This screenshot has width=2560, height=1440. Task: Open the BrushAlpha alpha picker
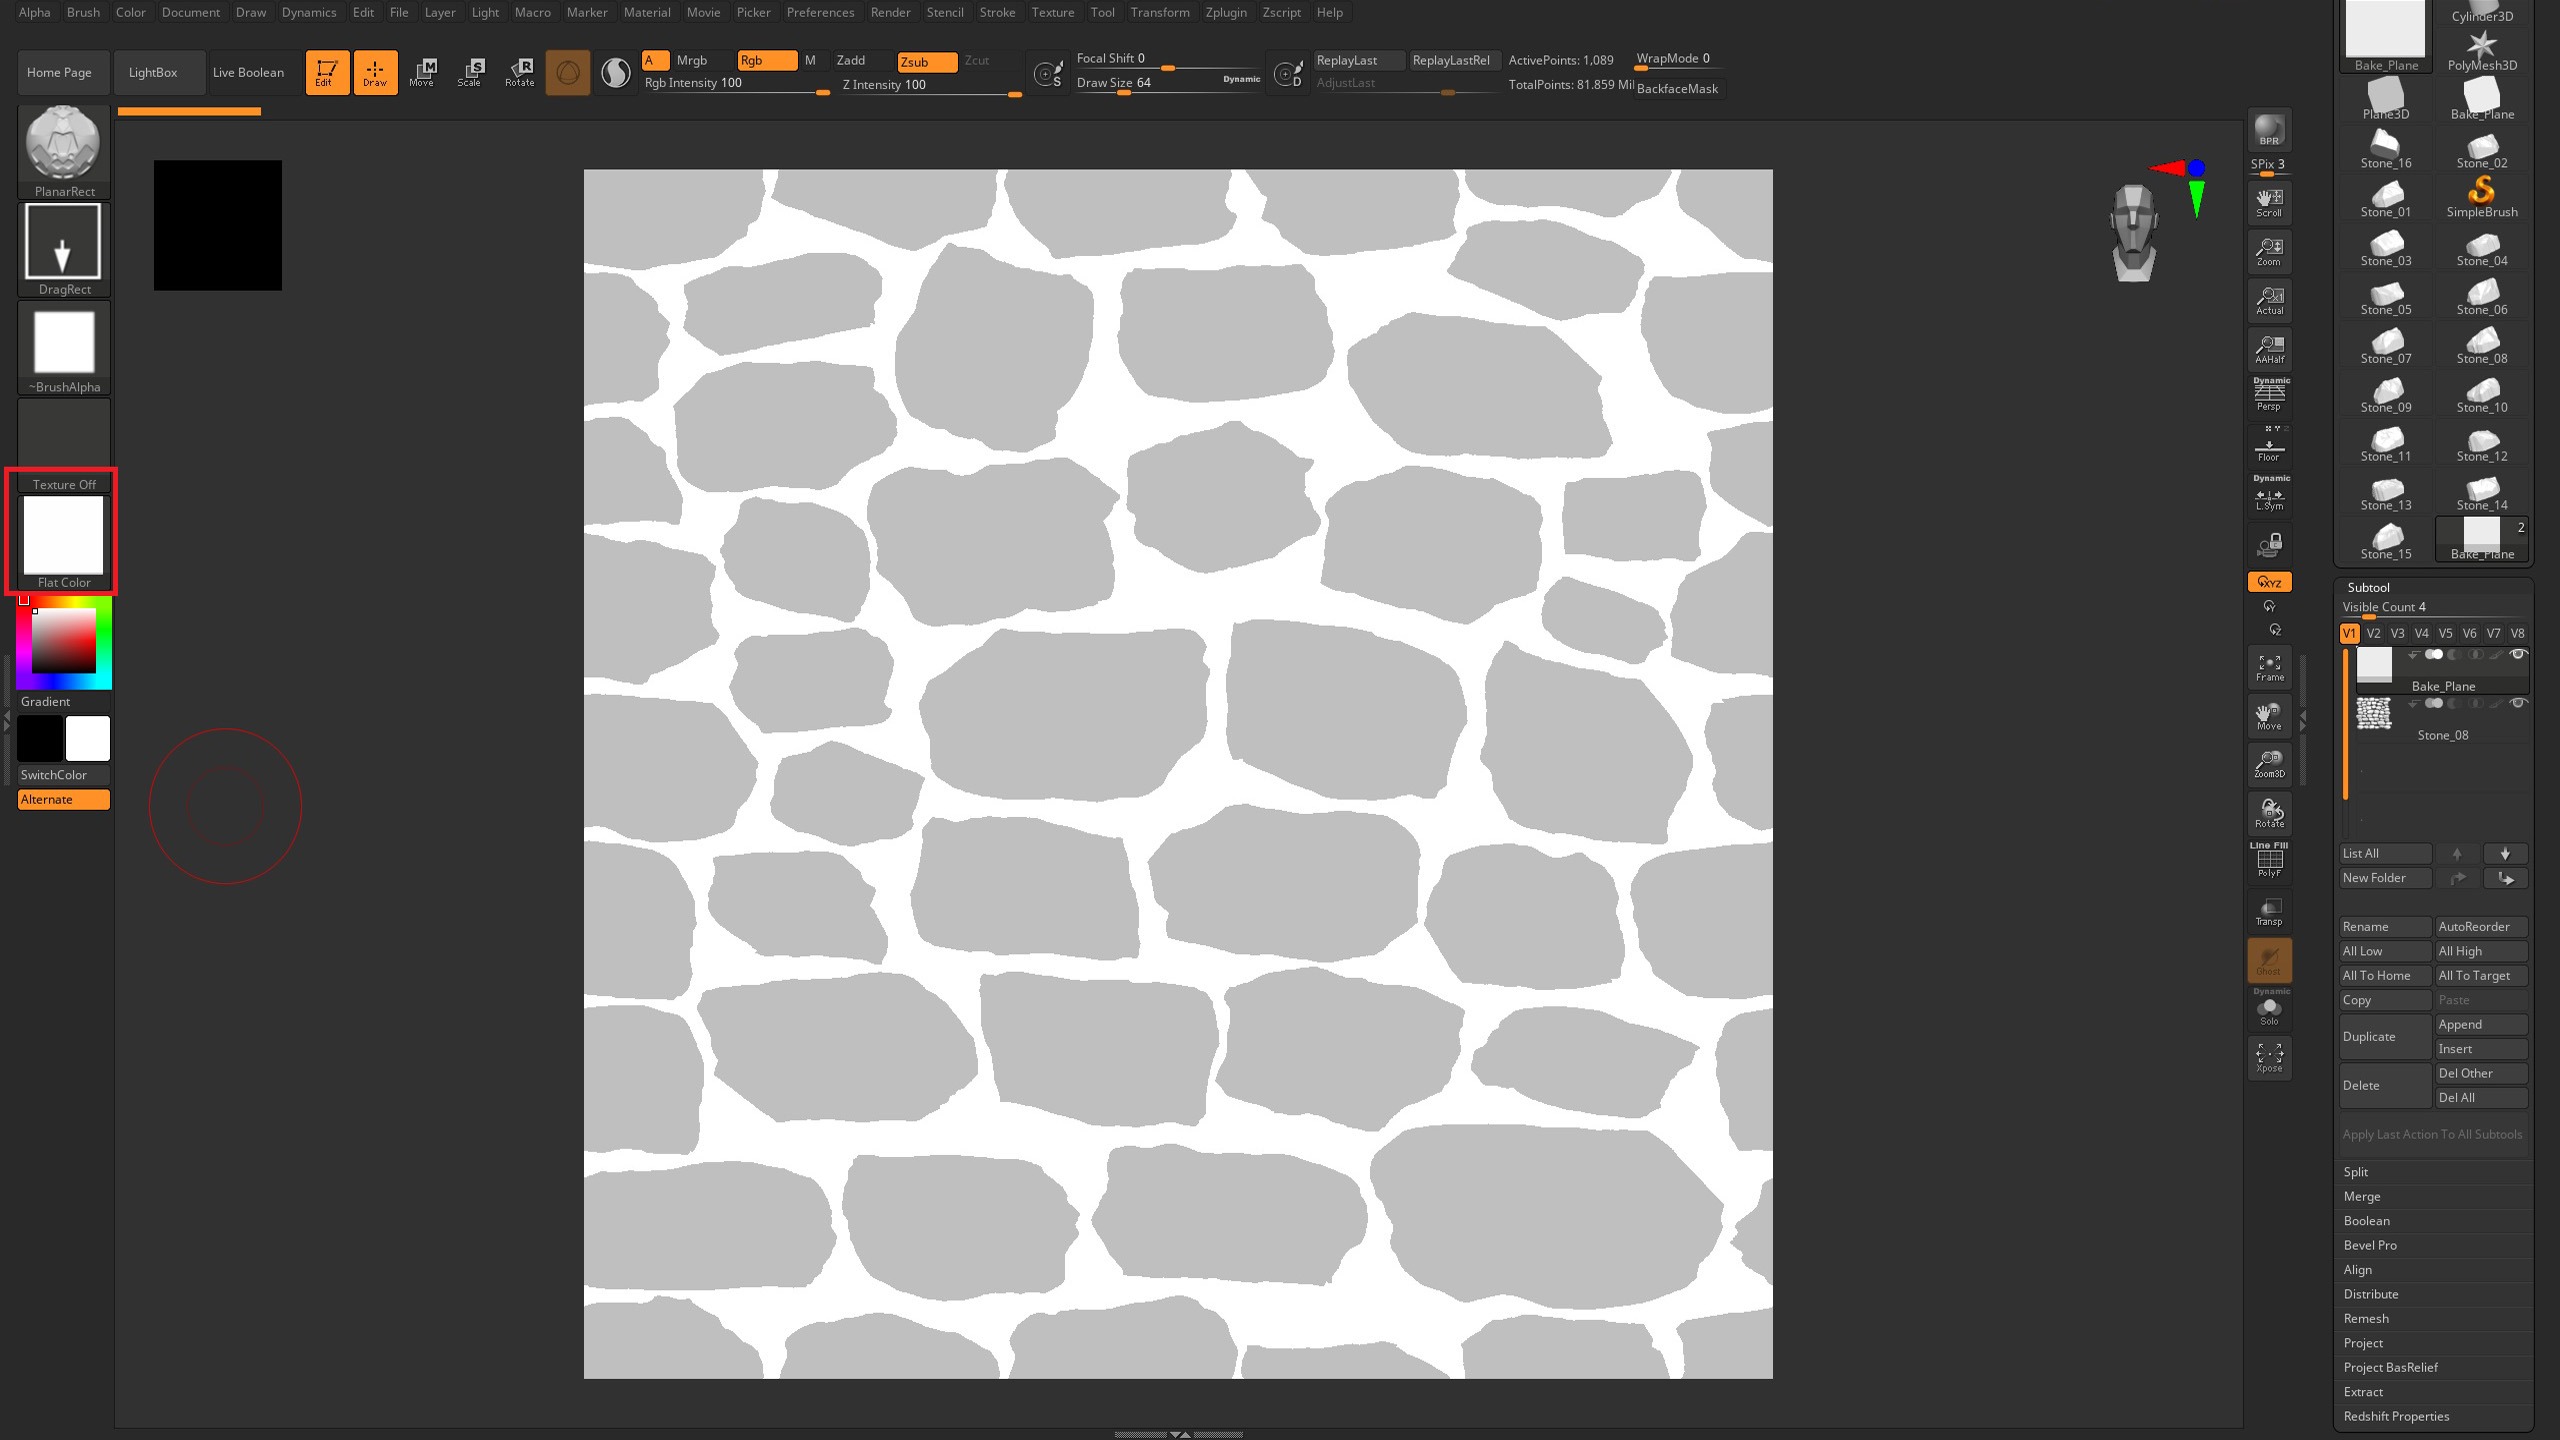(x=64, y=348)
